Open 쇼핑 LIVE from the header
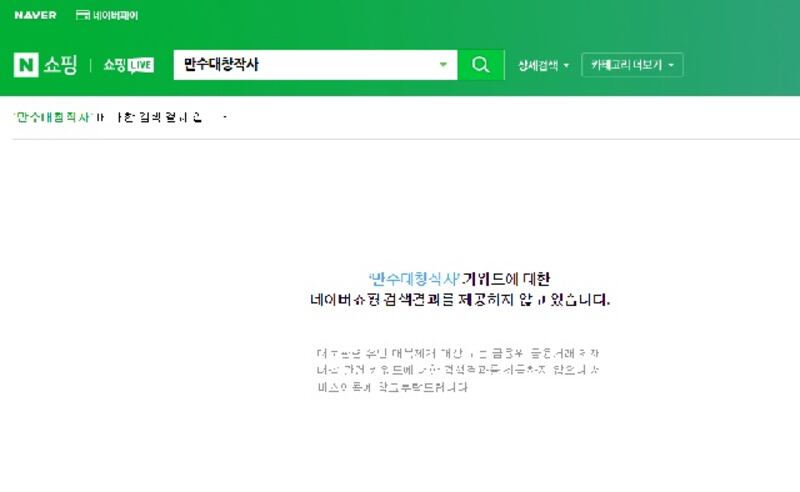 coord(128,65)
